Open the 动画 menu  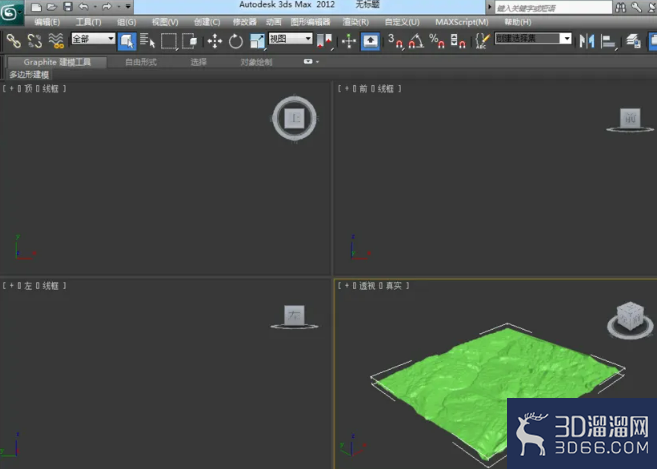[x=274, y=22]
